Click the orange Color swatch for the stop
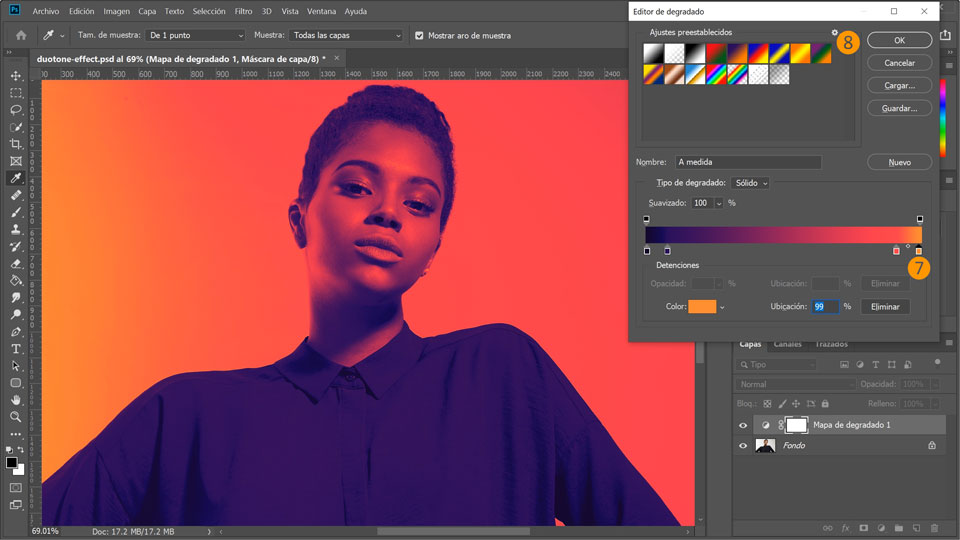 pos(702,307)
